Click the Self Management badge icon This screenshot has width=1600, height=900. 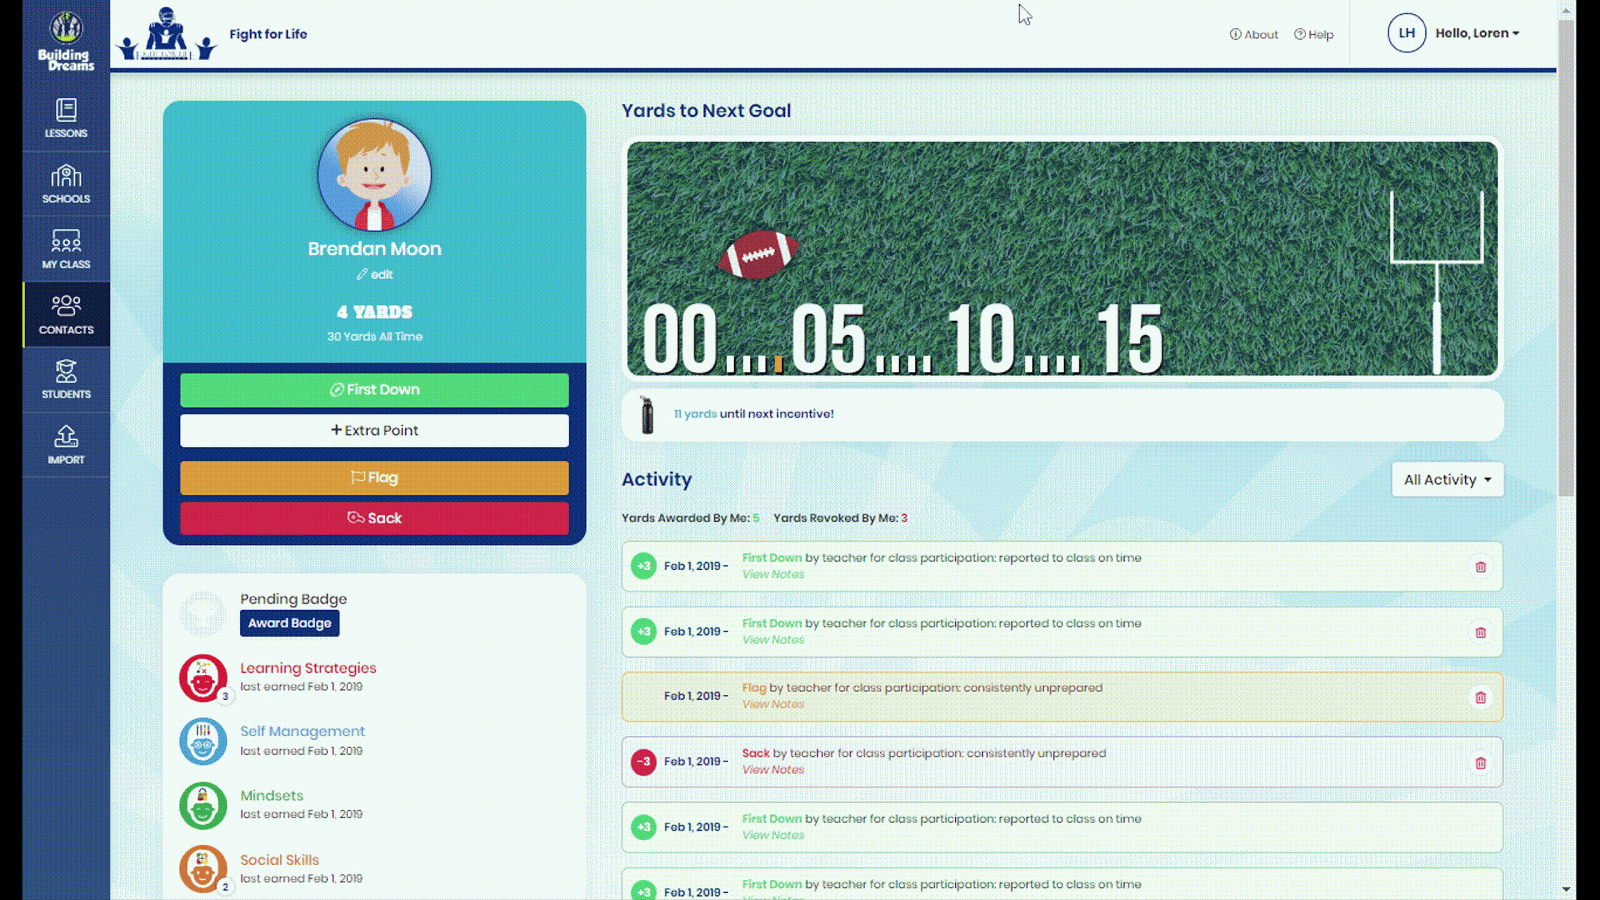pos(203,742)
